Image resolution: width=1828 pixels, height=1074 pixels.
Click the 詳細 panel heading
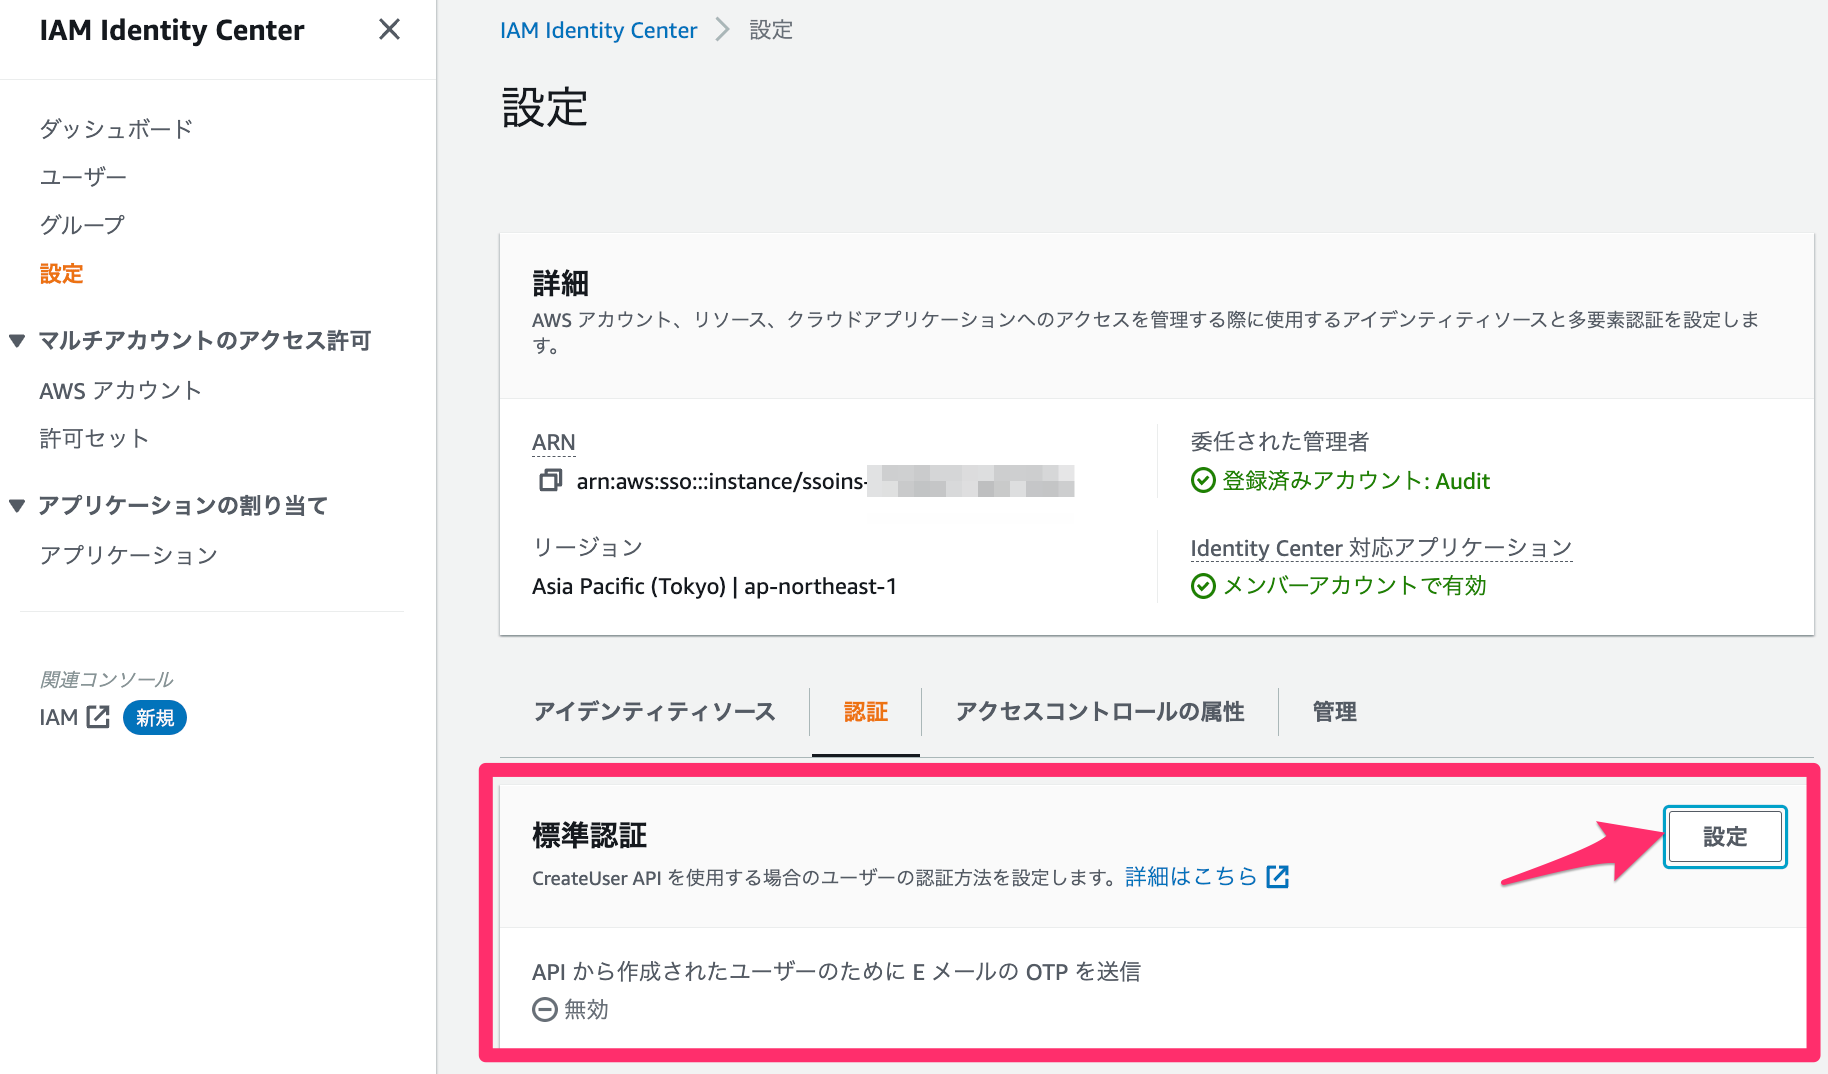click(560, 284)
